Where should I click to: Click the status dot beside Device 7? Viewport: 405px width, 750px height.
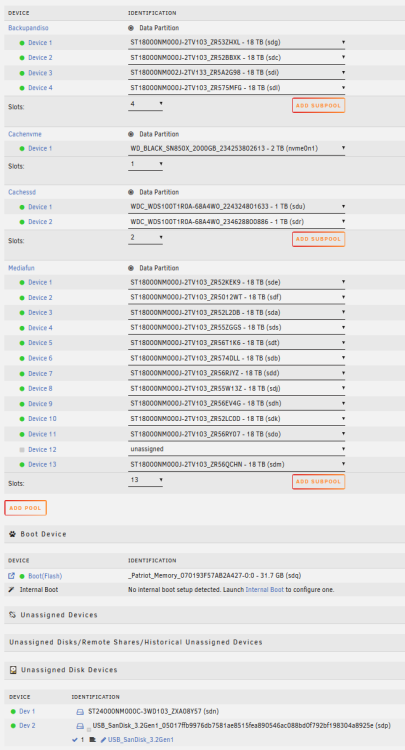pyautogui.click(x=22, y=374)
